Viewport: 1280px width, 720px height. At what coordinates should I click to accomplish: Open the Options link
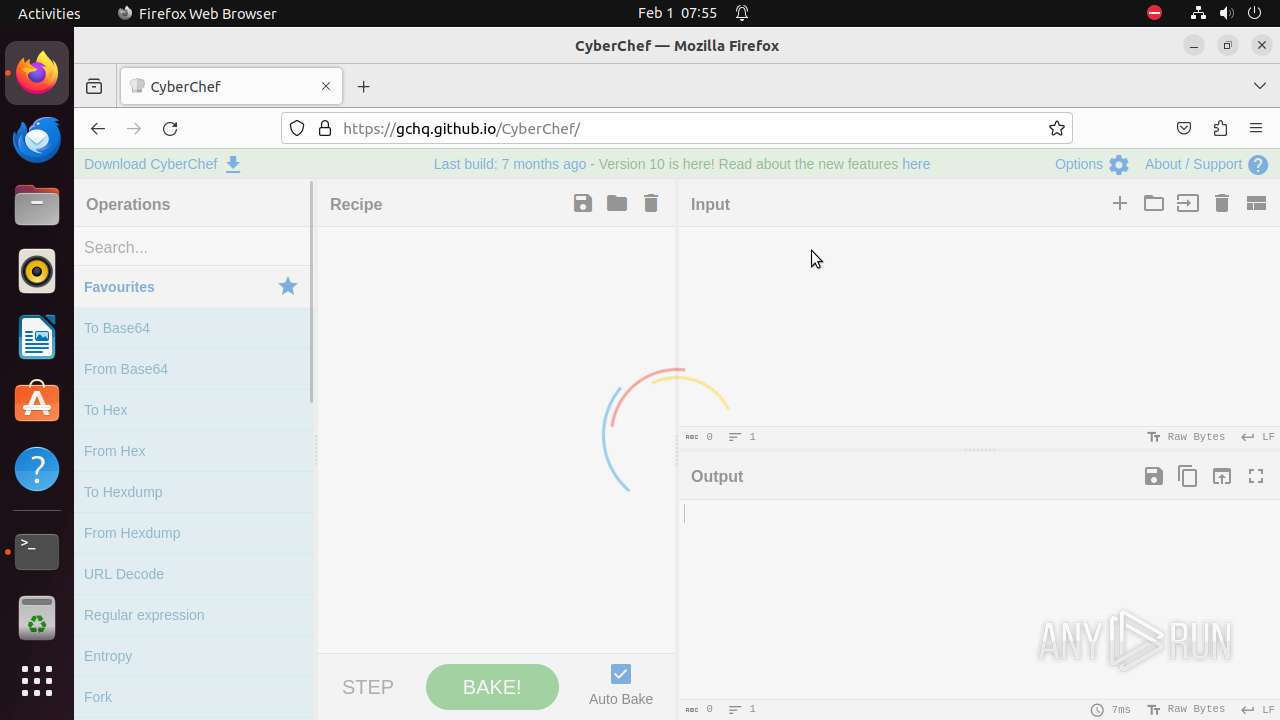pos(1079,164)
